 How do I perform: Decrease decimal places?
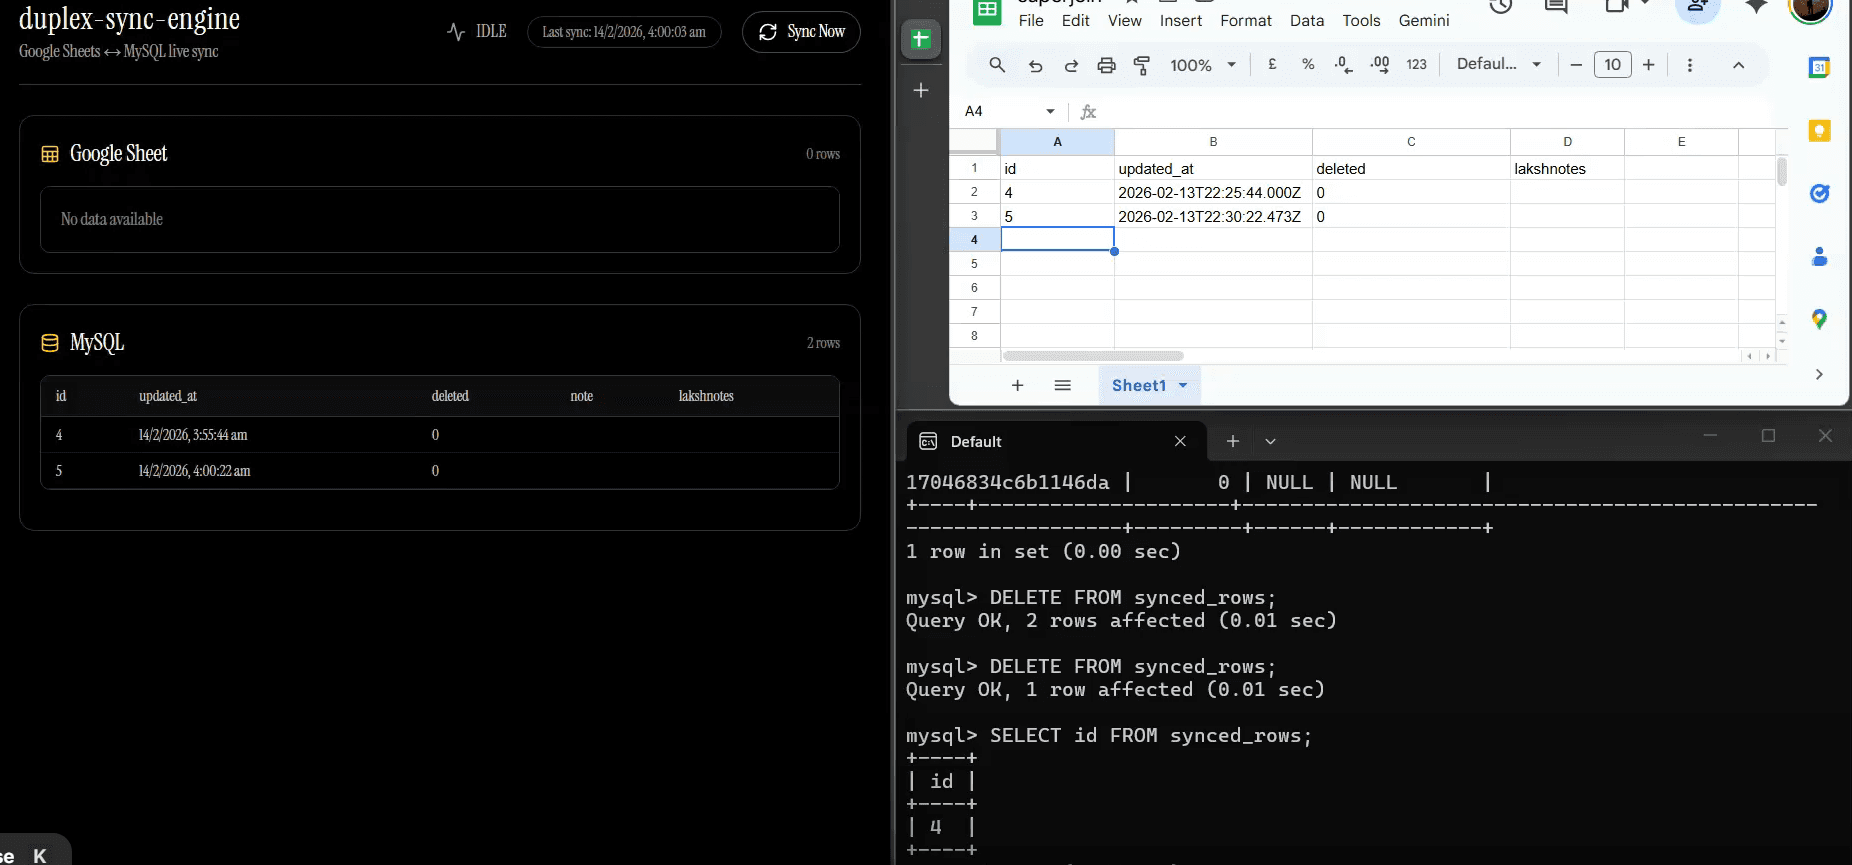pos(1344,65)
